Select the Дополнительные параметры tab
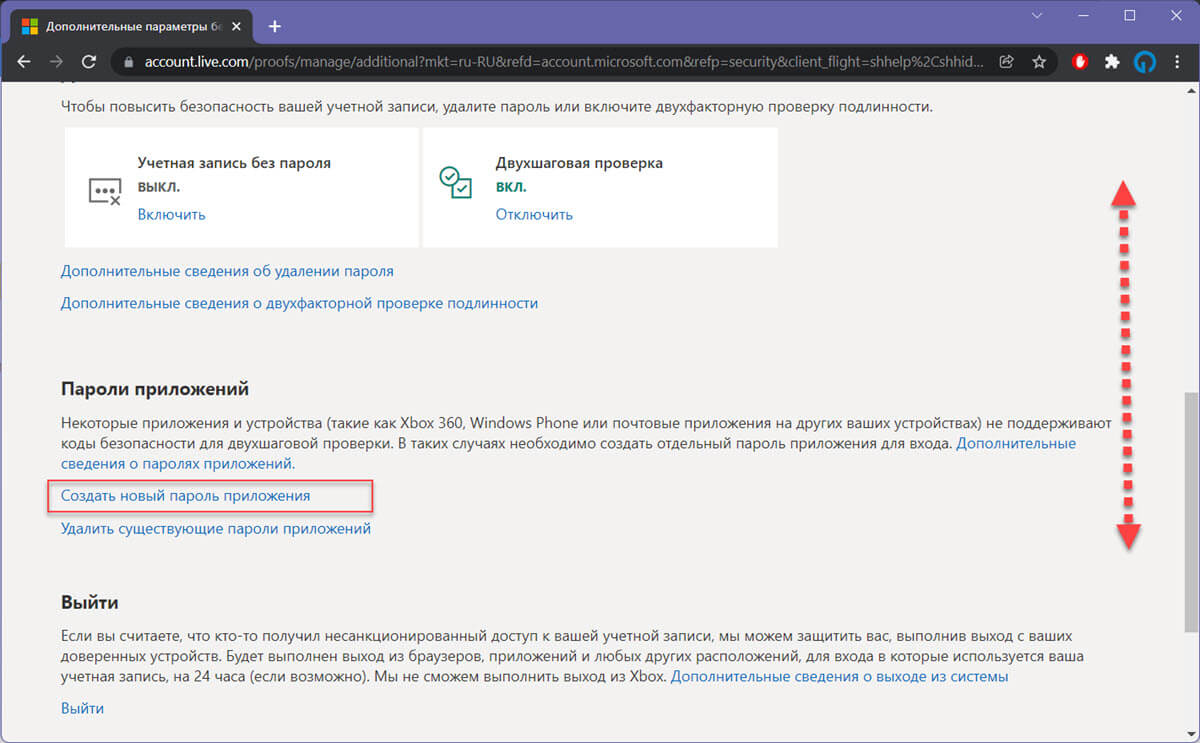 tap(128, 25)
